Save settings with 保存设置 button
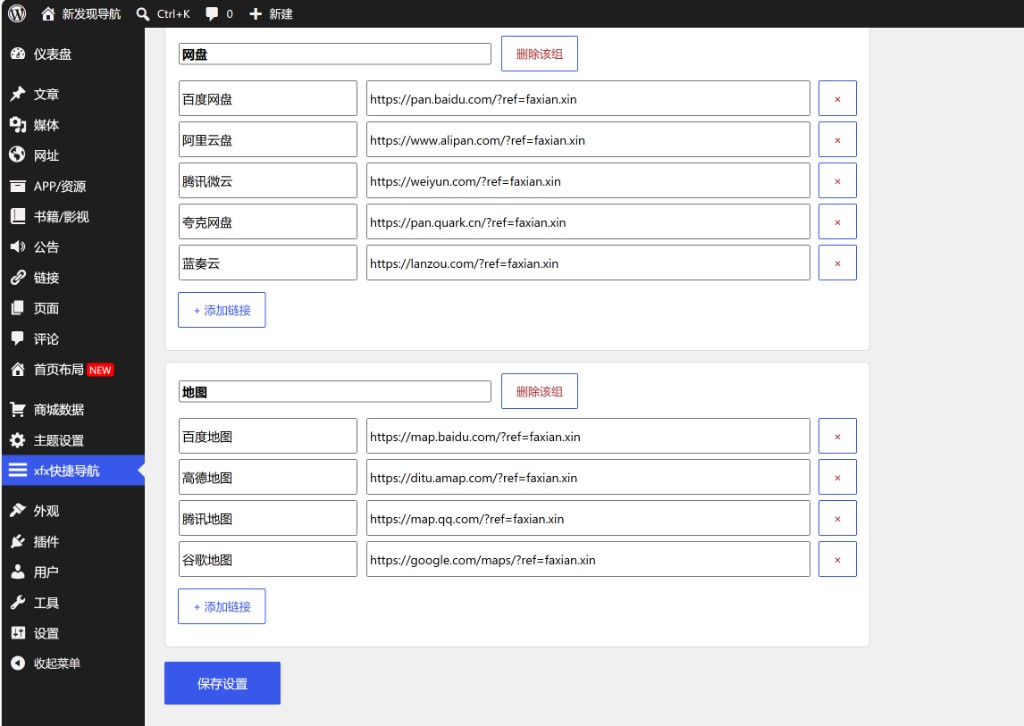The width and height of the screenshot is (1024, 726). click(x=222, y=684)
